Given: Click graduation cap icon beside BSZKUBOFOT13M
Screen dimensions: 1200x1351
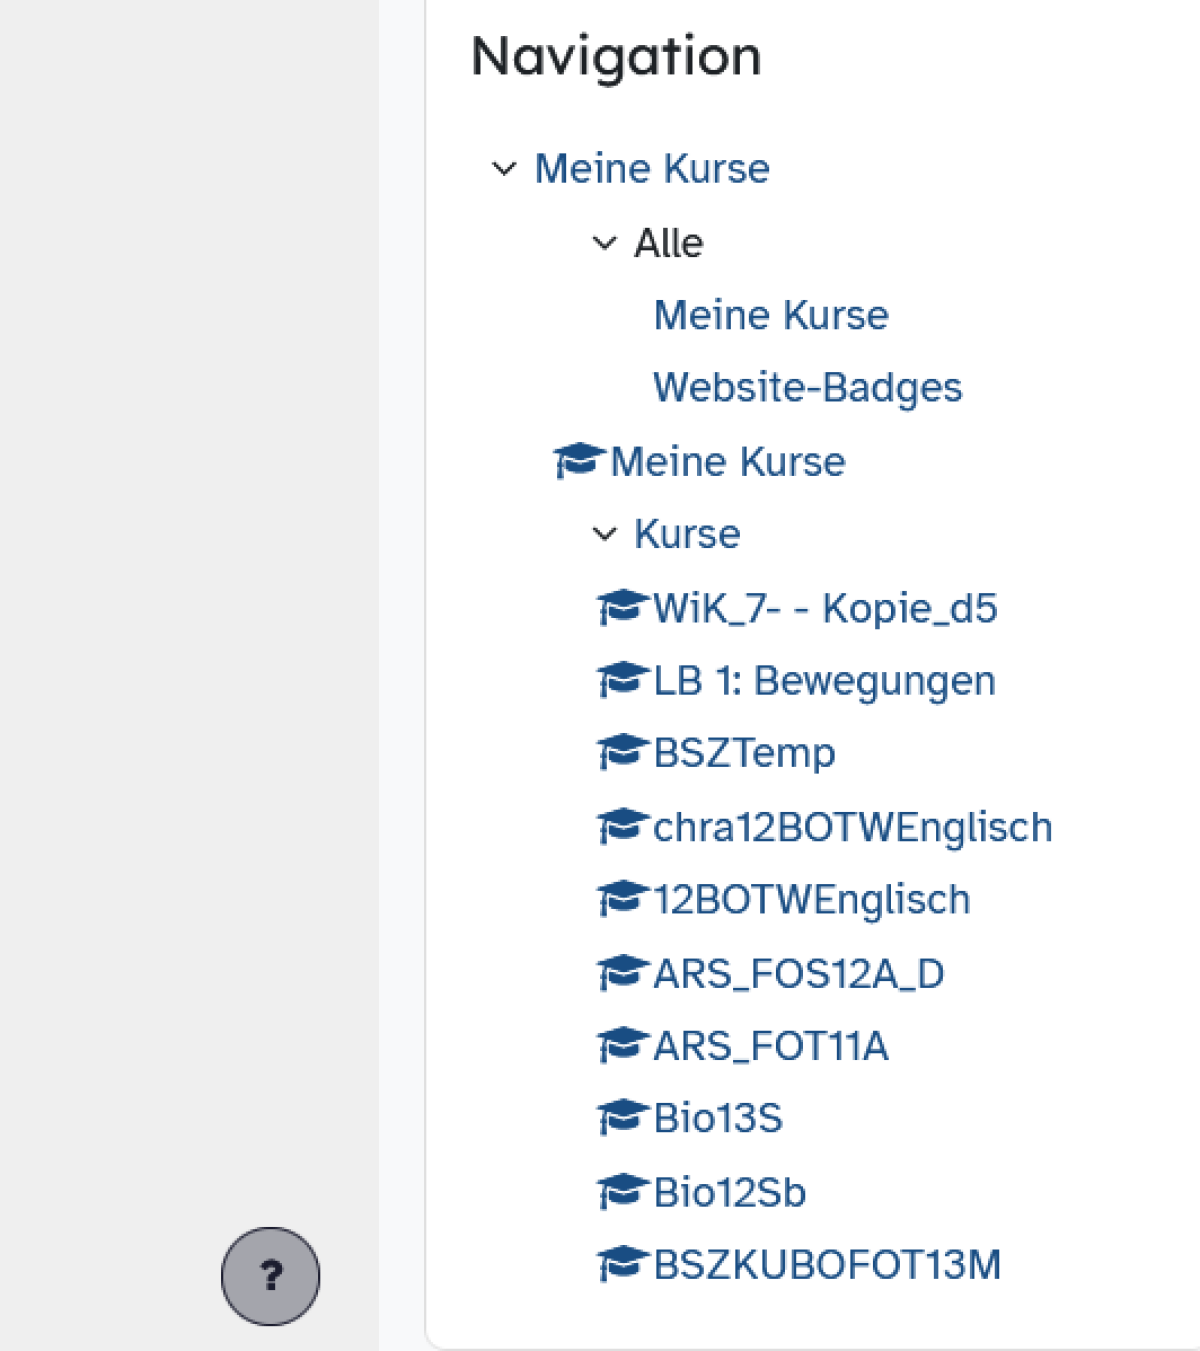Looking at the screenshot, I should tap(621, 1264).
